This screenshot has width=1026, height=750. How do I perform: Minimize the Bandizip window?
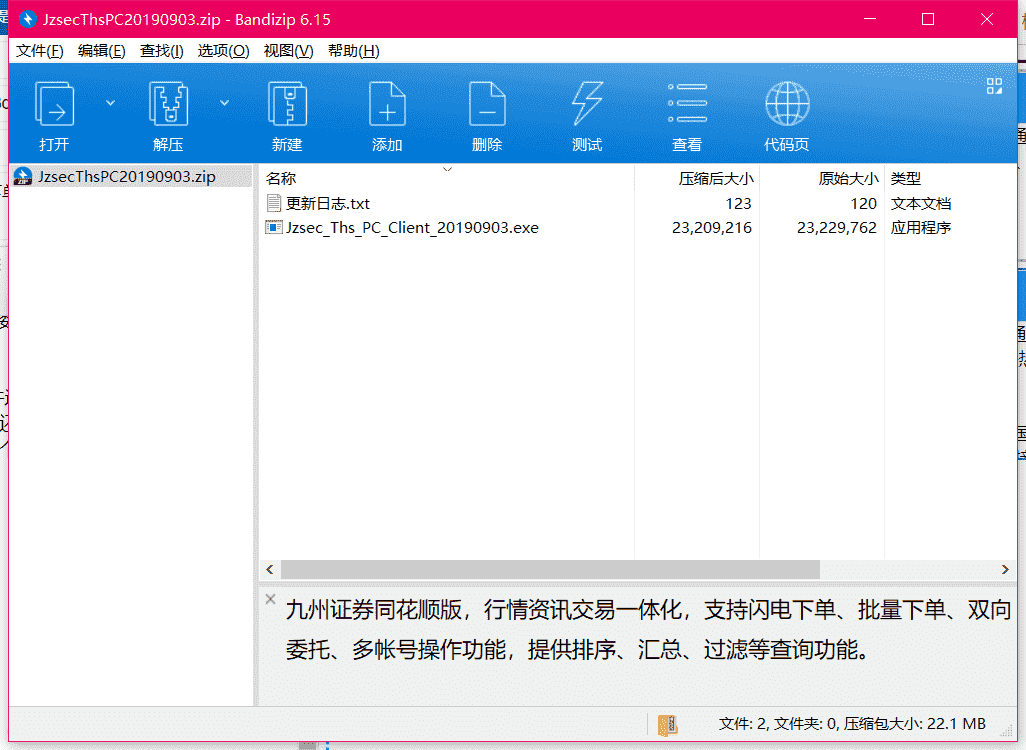coord(870,19)
